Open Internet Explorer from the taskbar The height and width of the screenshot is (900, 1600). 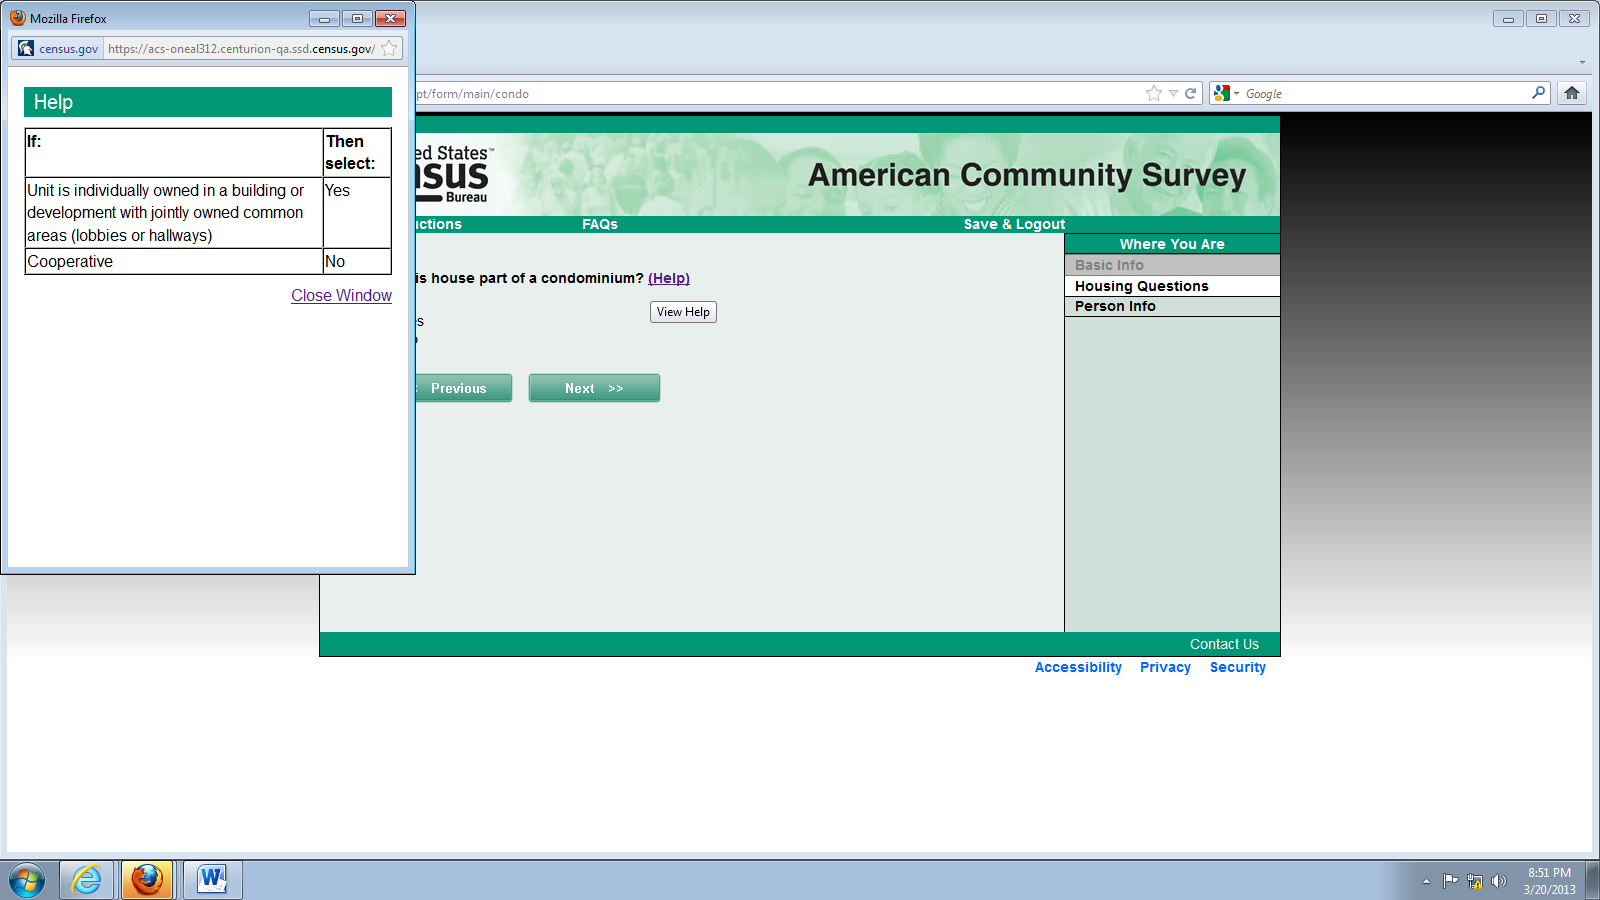[87, 880]
